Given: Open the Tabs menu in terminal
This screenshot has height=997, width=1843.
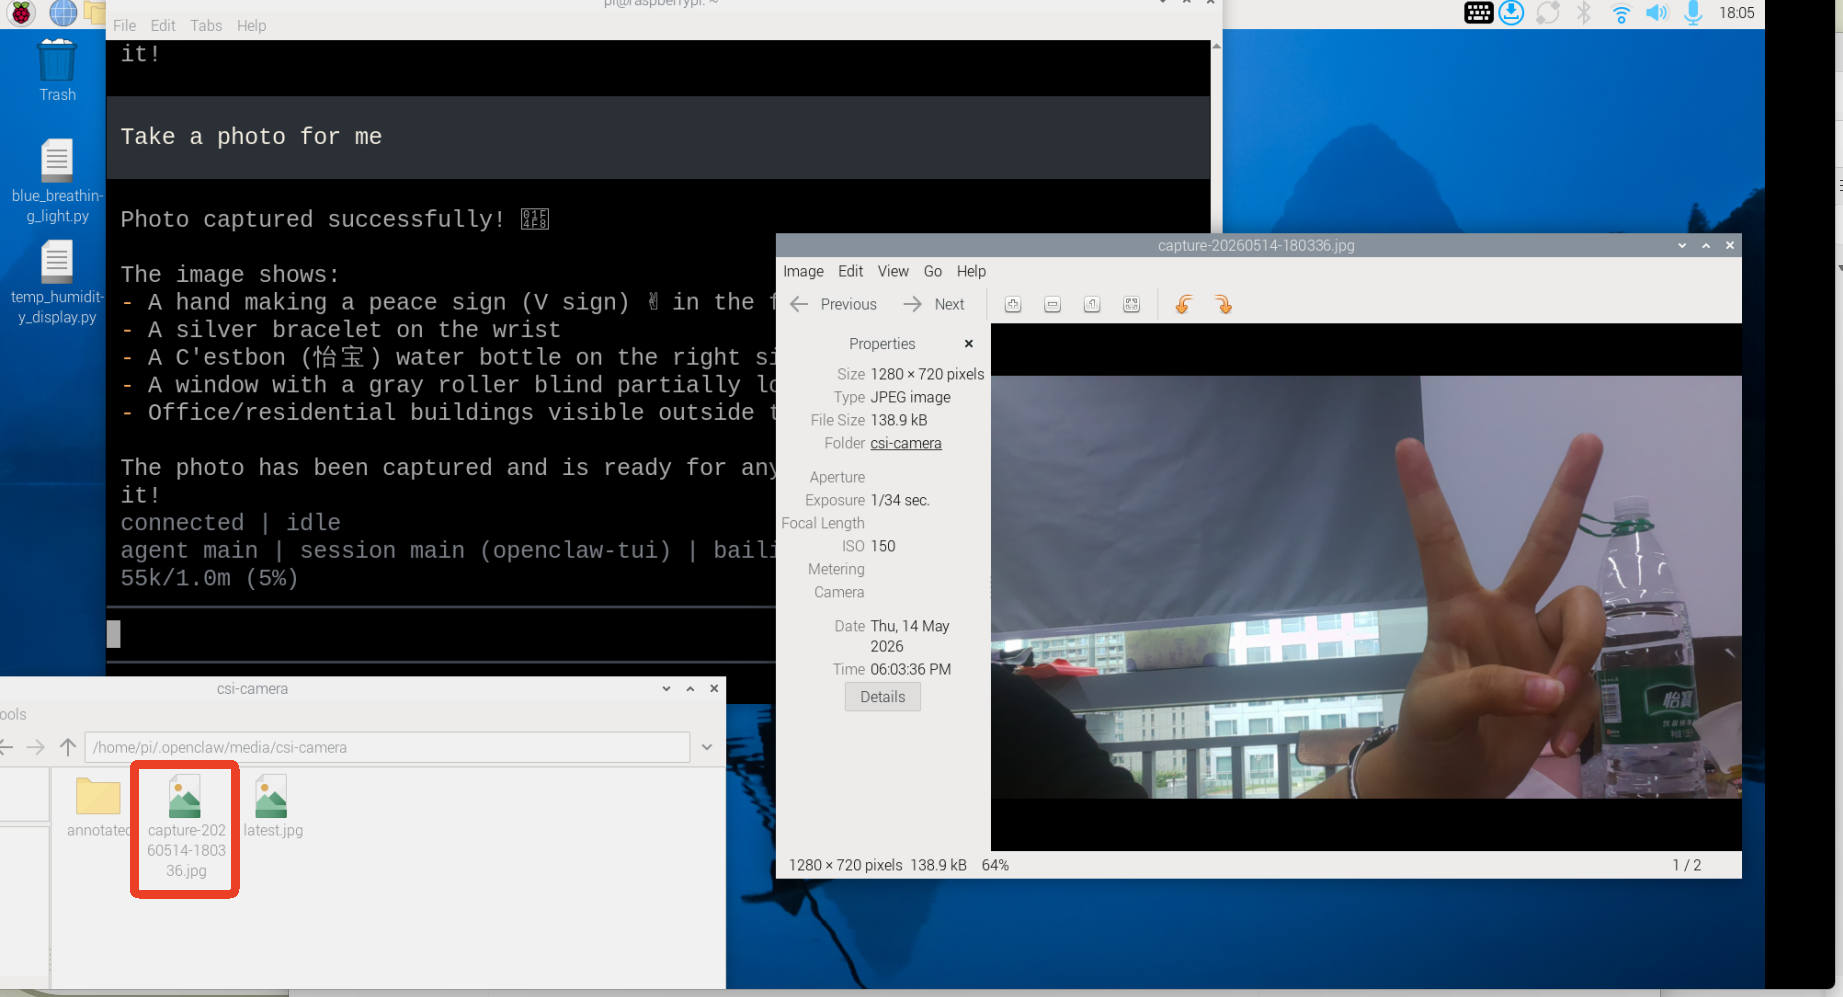Looking at the screenshot, I should 206,25.
